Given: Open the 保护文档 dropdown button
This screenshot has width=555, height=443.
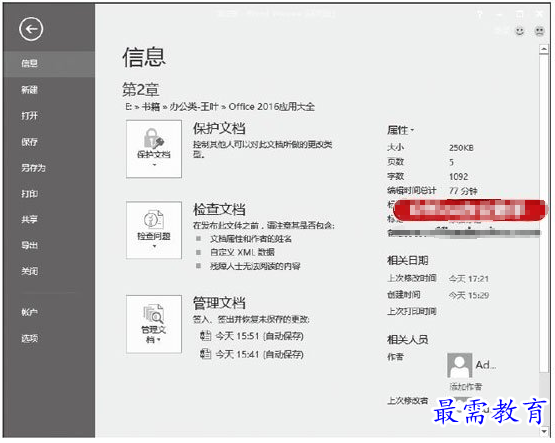Looking at the screenshot, I should tap(154, 149).
